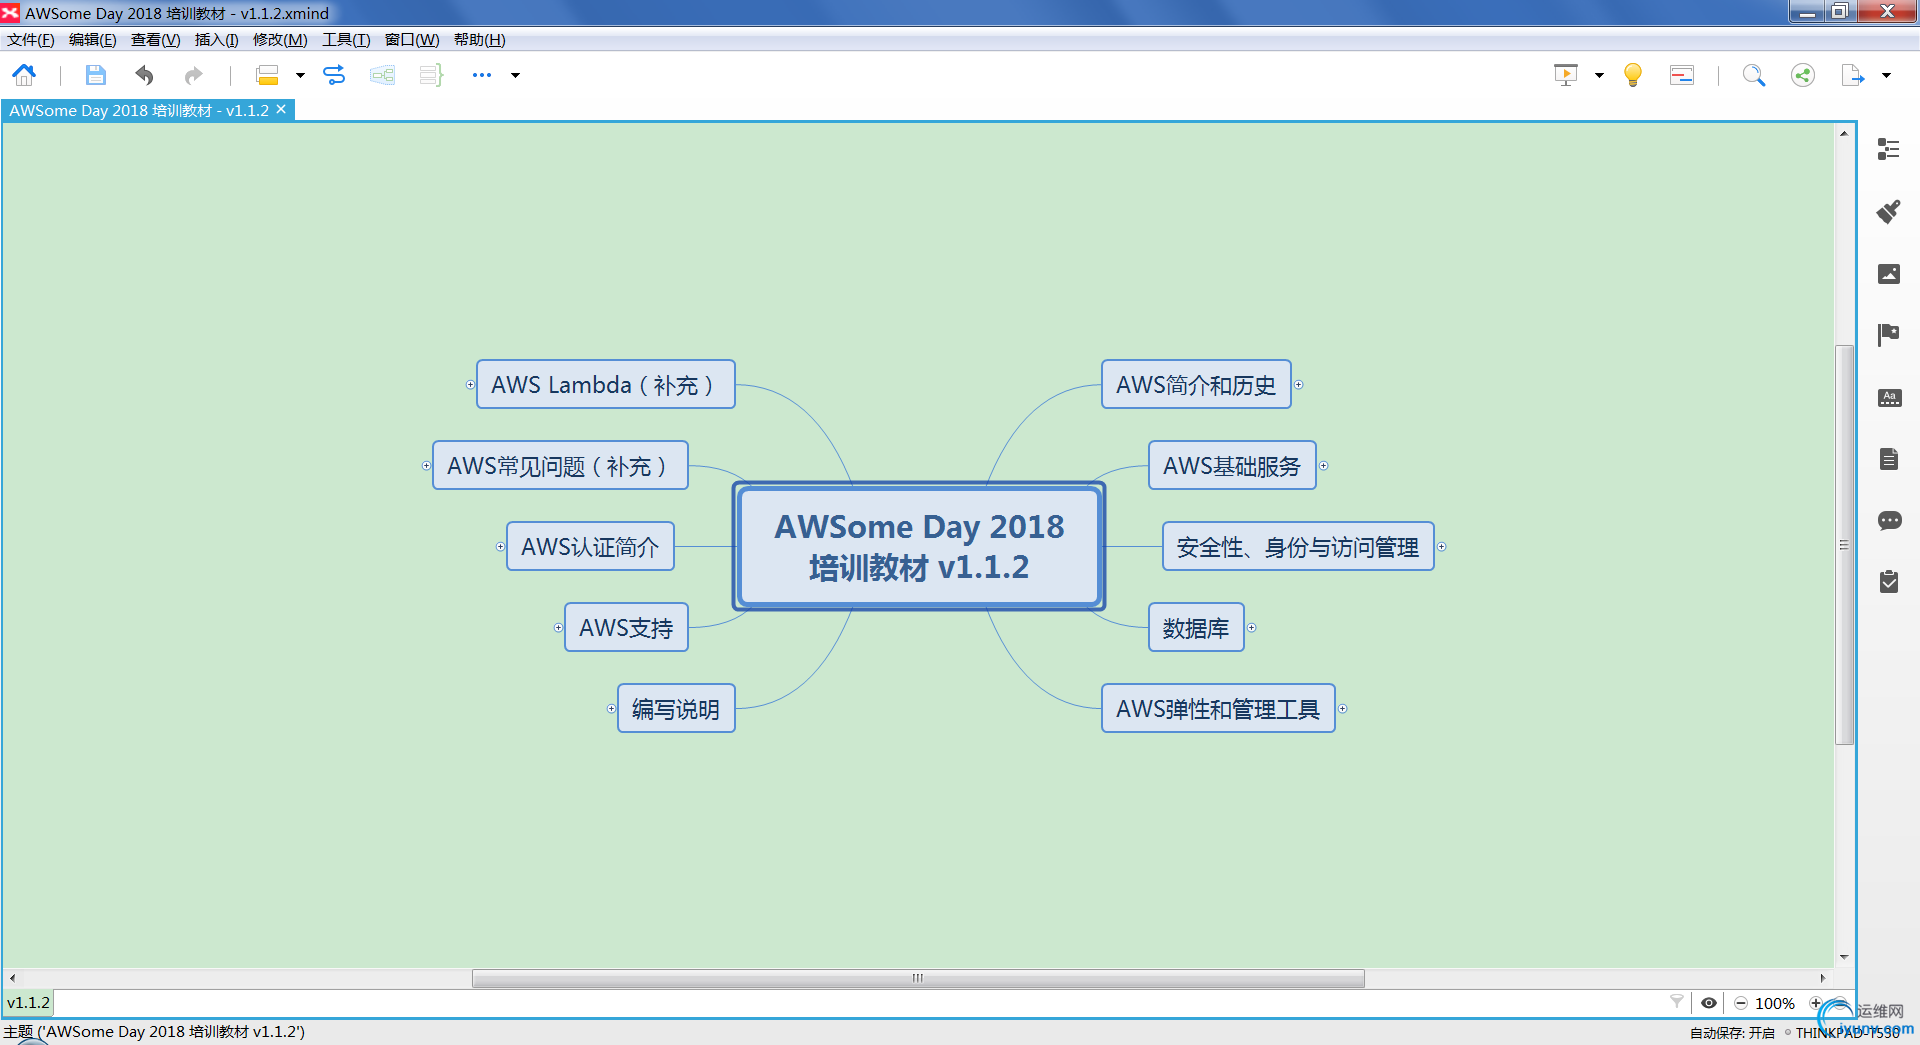
Task: Click the scroll-down arrow of the vertical scrollbar
Action: pyautogui.click(x=1844, y=957)
